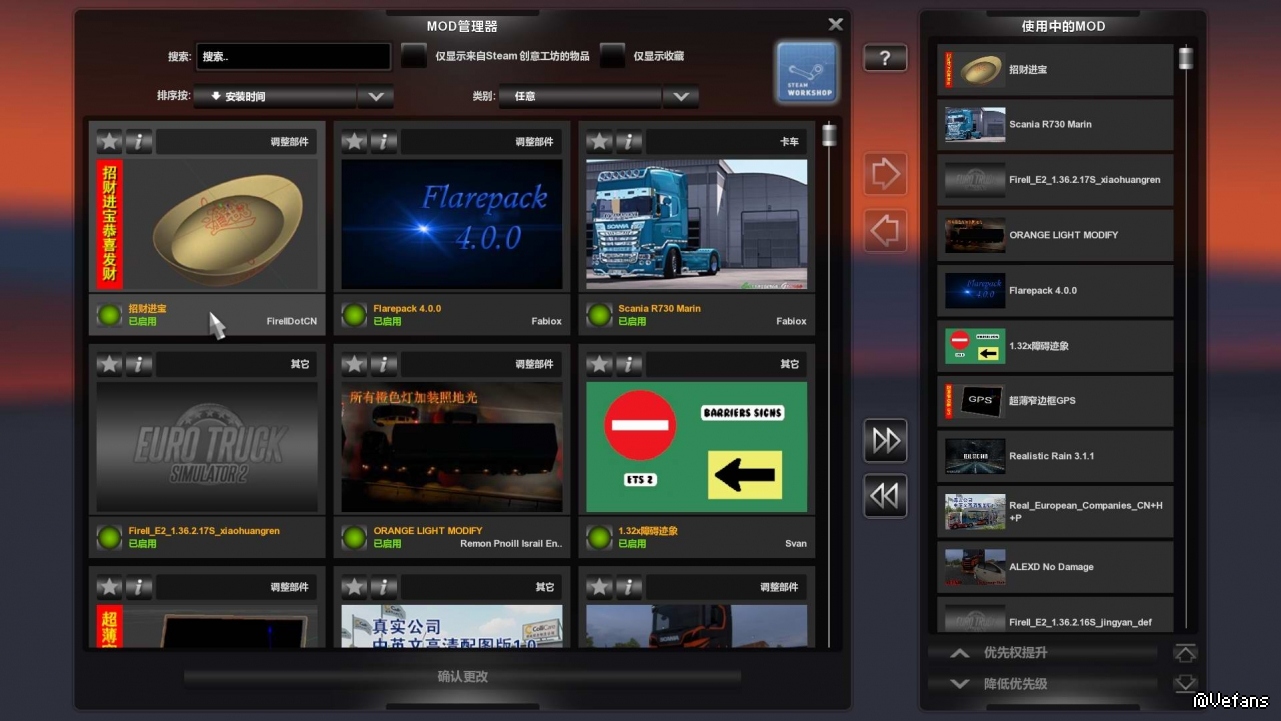
Task: Select the Euro Truck Simulator 2 logo thumbnail
Action: click(x=207, y=447)
